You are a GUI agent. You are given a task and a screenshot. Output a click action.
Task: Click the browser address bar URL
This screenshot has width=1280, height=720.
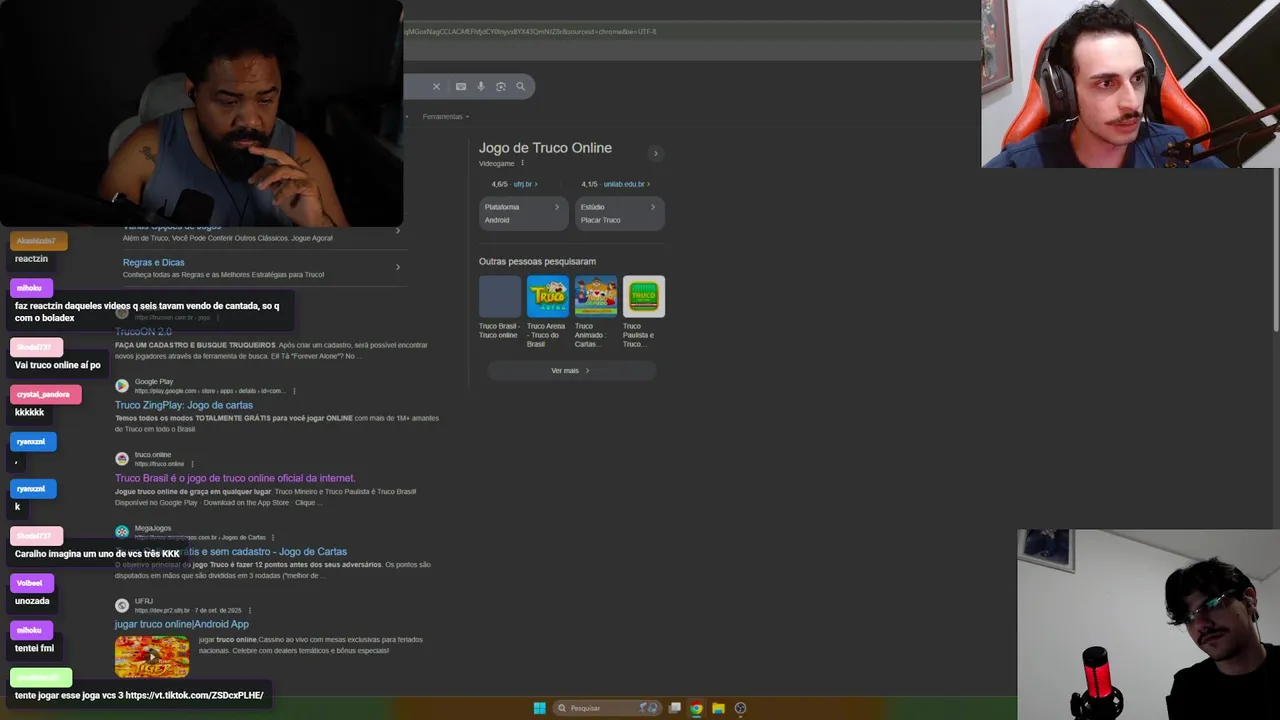[530, 31]
